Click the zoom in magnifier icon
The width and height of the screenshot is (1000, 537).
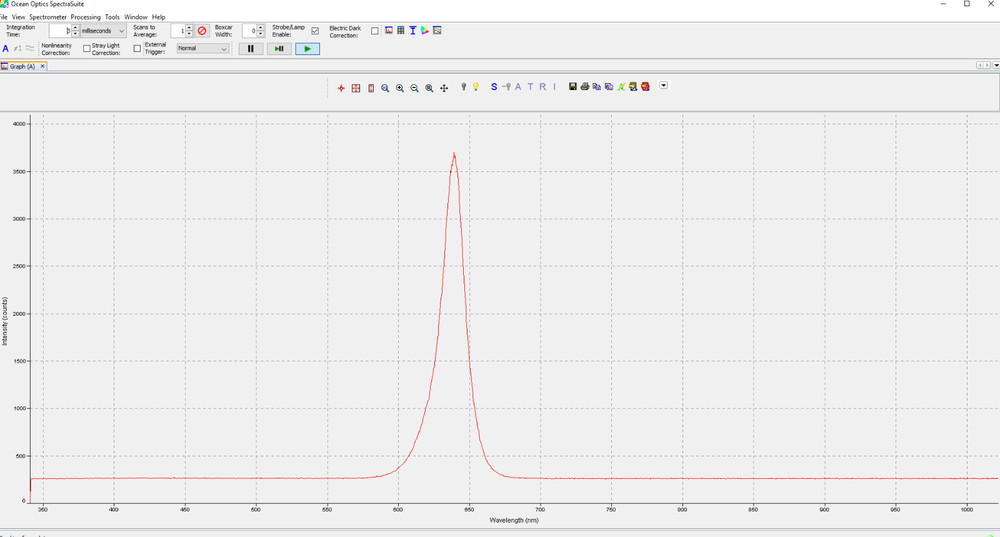point(400,88)
